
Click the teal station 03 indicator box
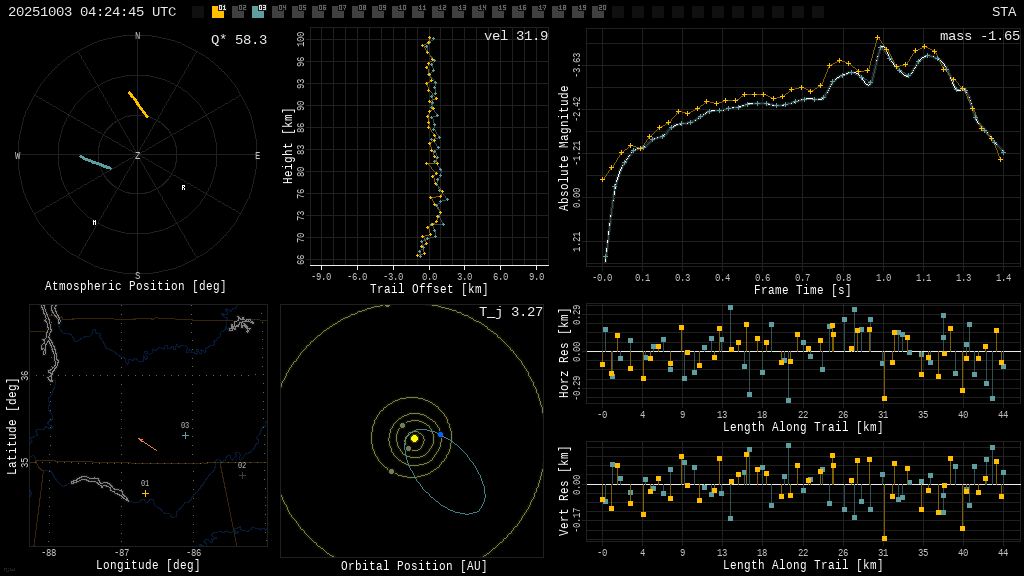click(x=258, y=12)
